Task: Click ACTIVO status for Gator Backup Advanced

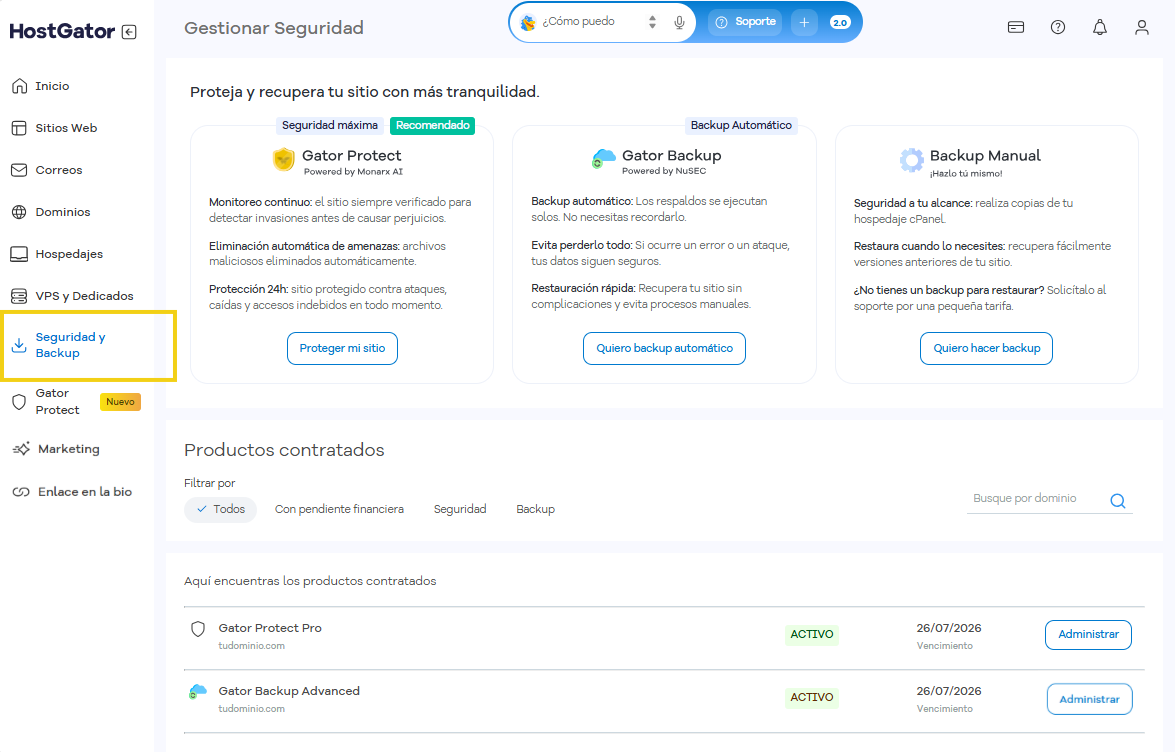Action: tap(812, 697)
